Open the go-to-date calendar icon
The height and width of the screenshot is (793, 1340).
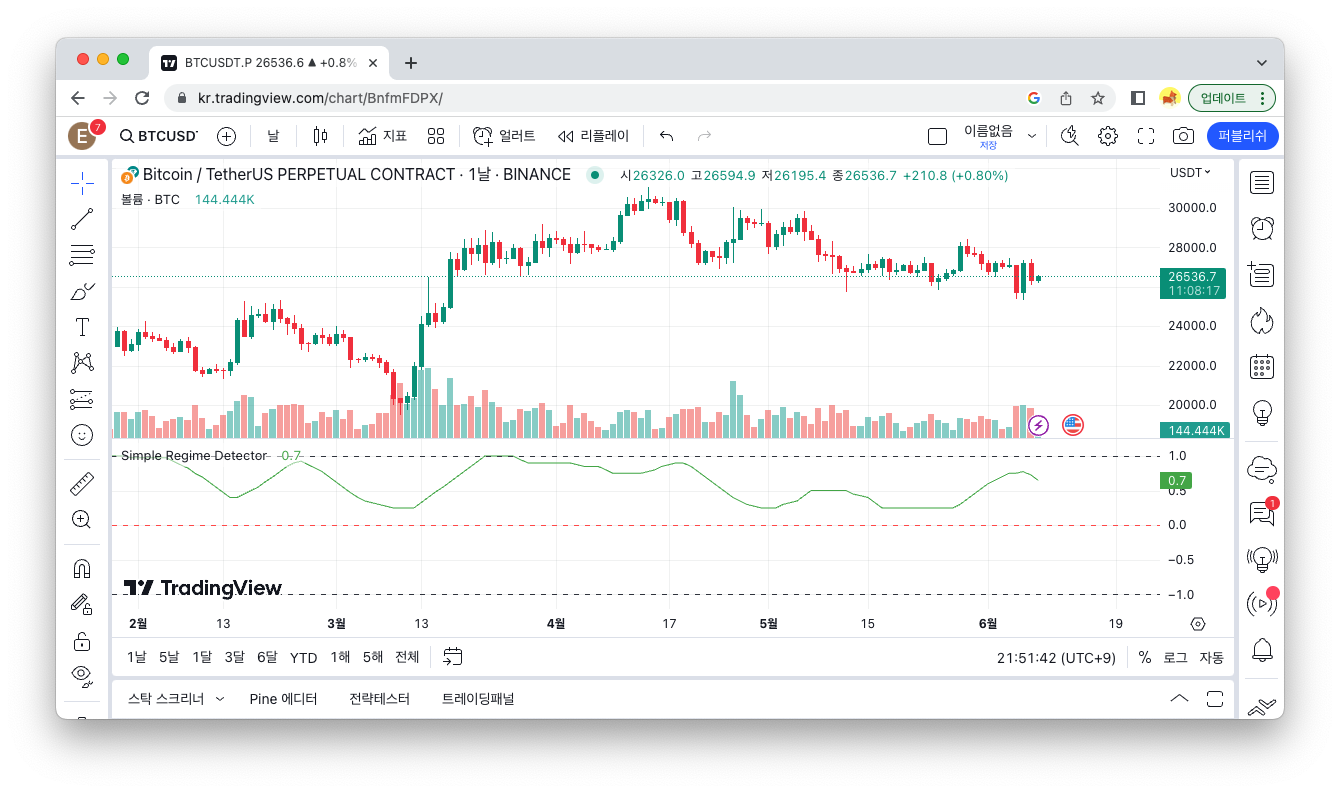click(x=453, y=657)
